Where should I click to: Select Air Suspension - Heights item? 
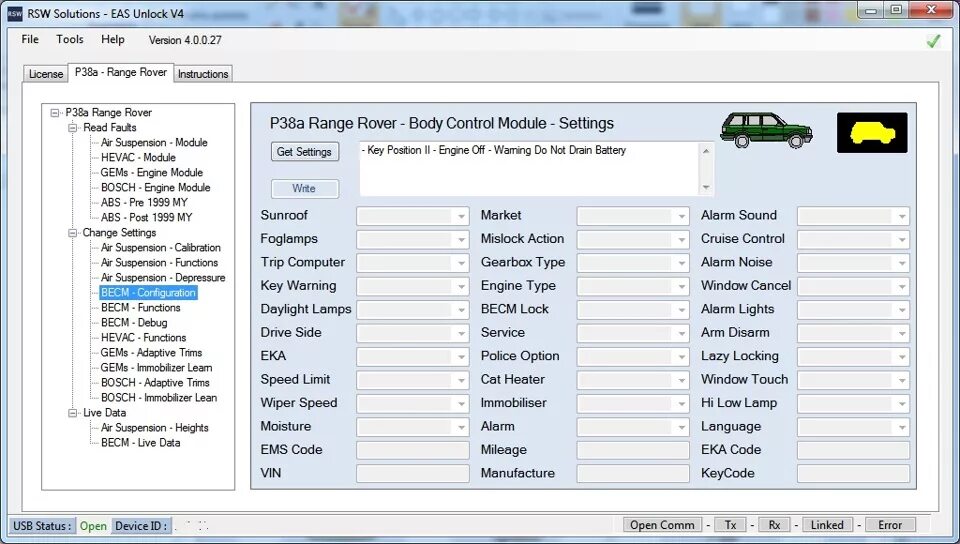(154, 428)
